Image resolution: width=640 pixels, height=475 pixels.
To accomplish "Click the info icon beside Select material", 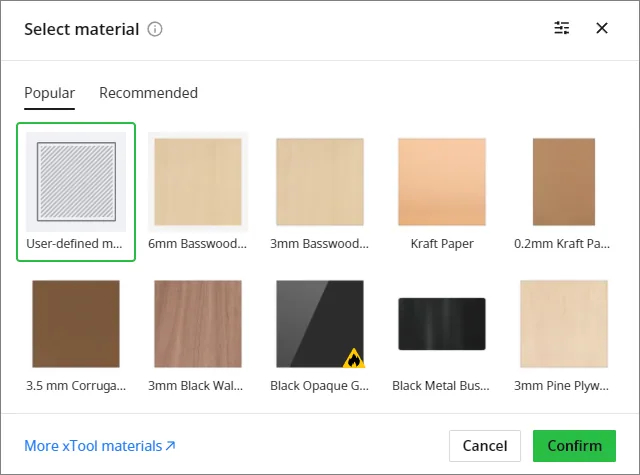I will coord(155,29).
